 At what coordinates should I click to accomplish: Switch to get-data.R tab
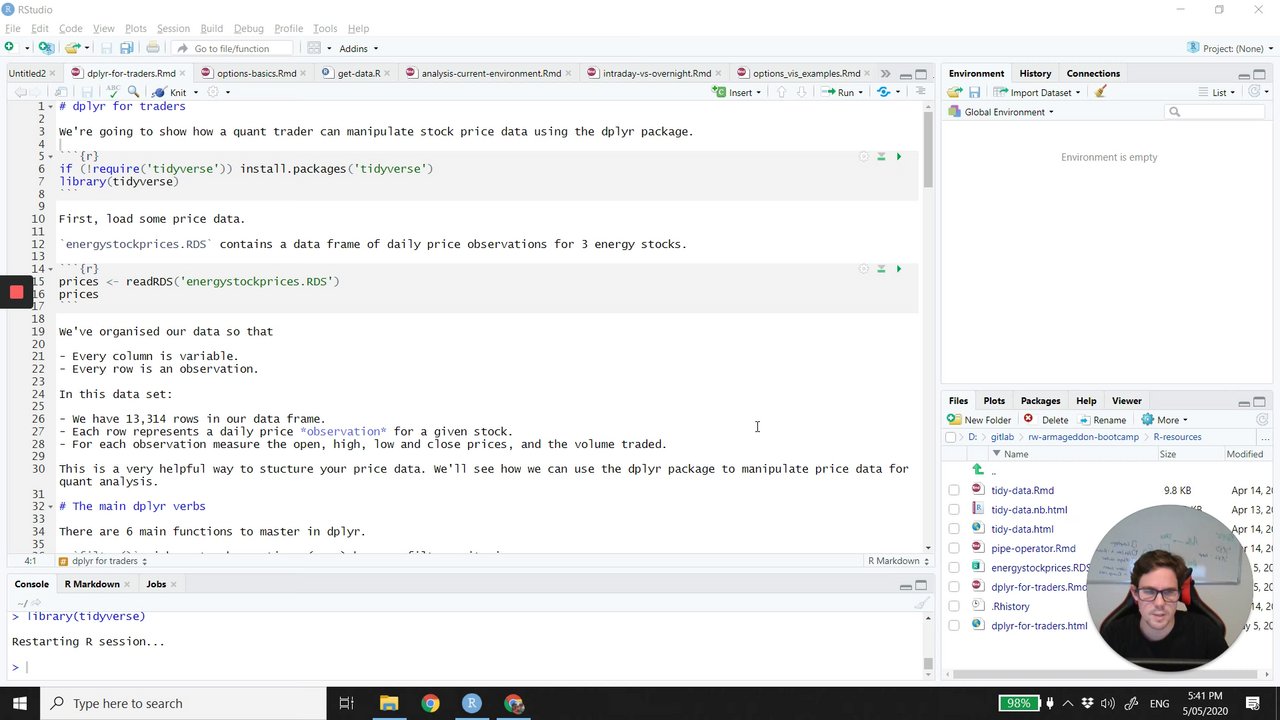358,73
